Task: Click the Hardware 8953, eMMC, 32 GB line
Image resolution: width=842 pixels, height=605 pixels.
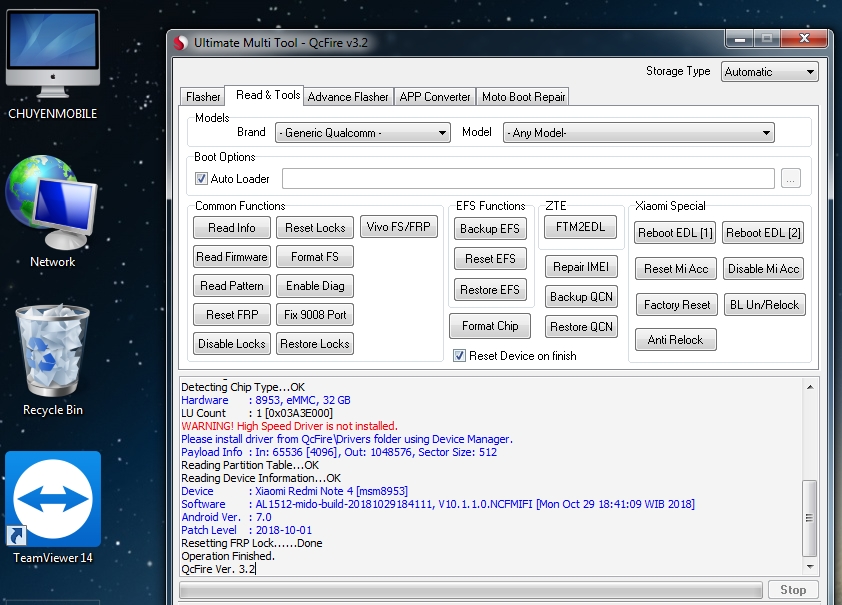Action: coord(265,400)
